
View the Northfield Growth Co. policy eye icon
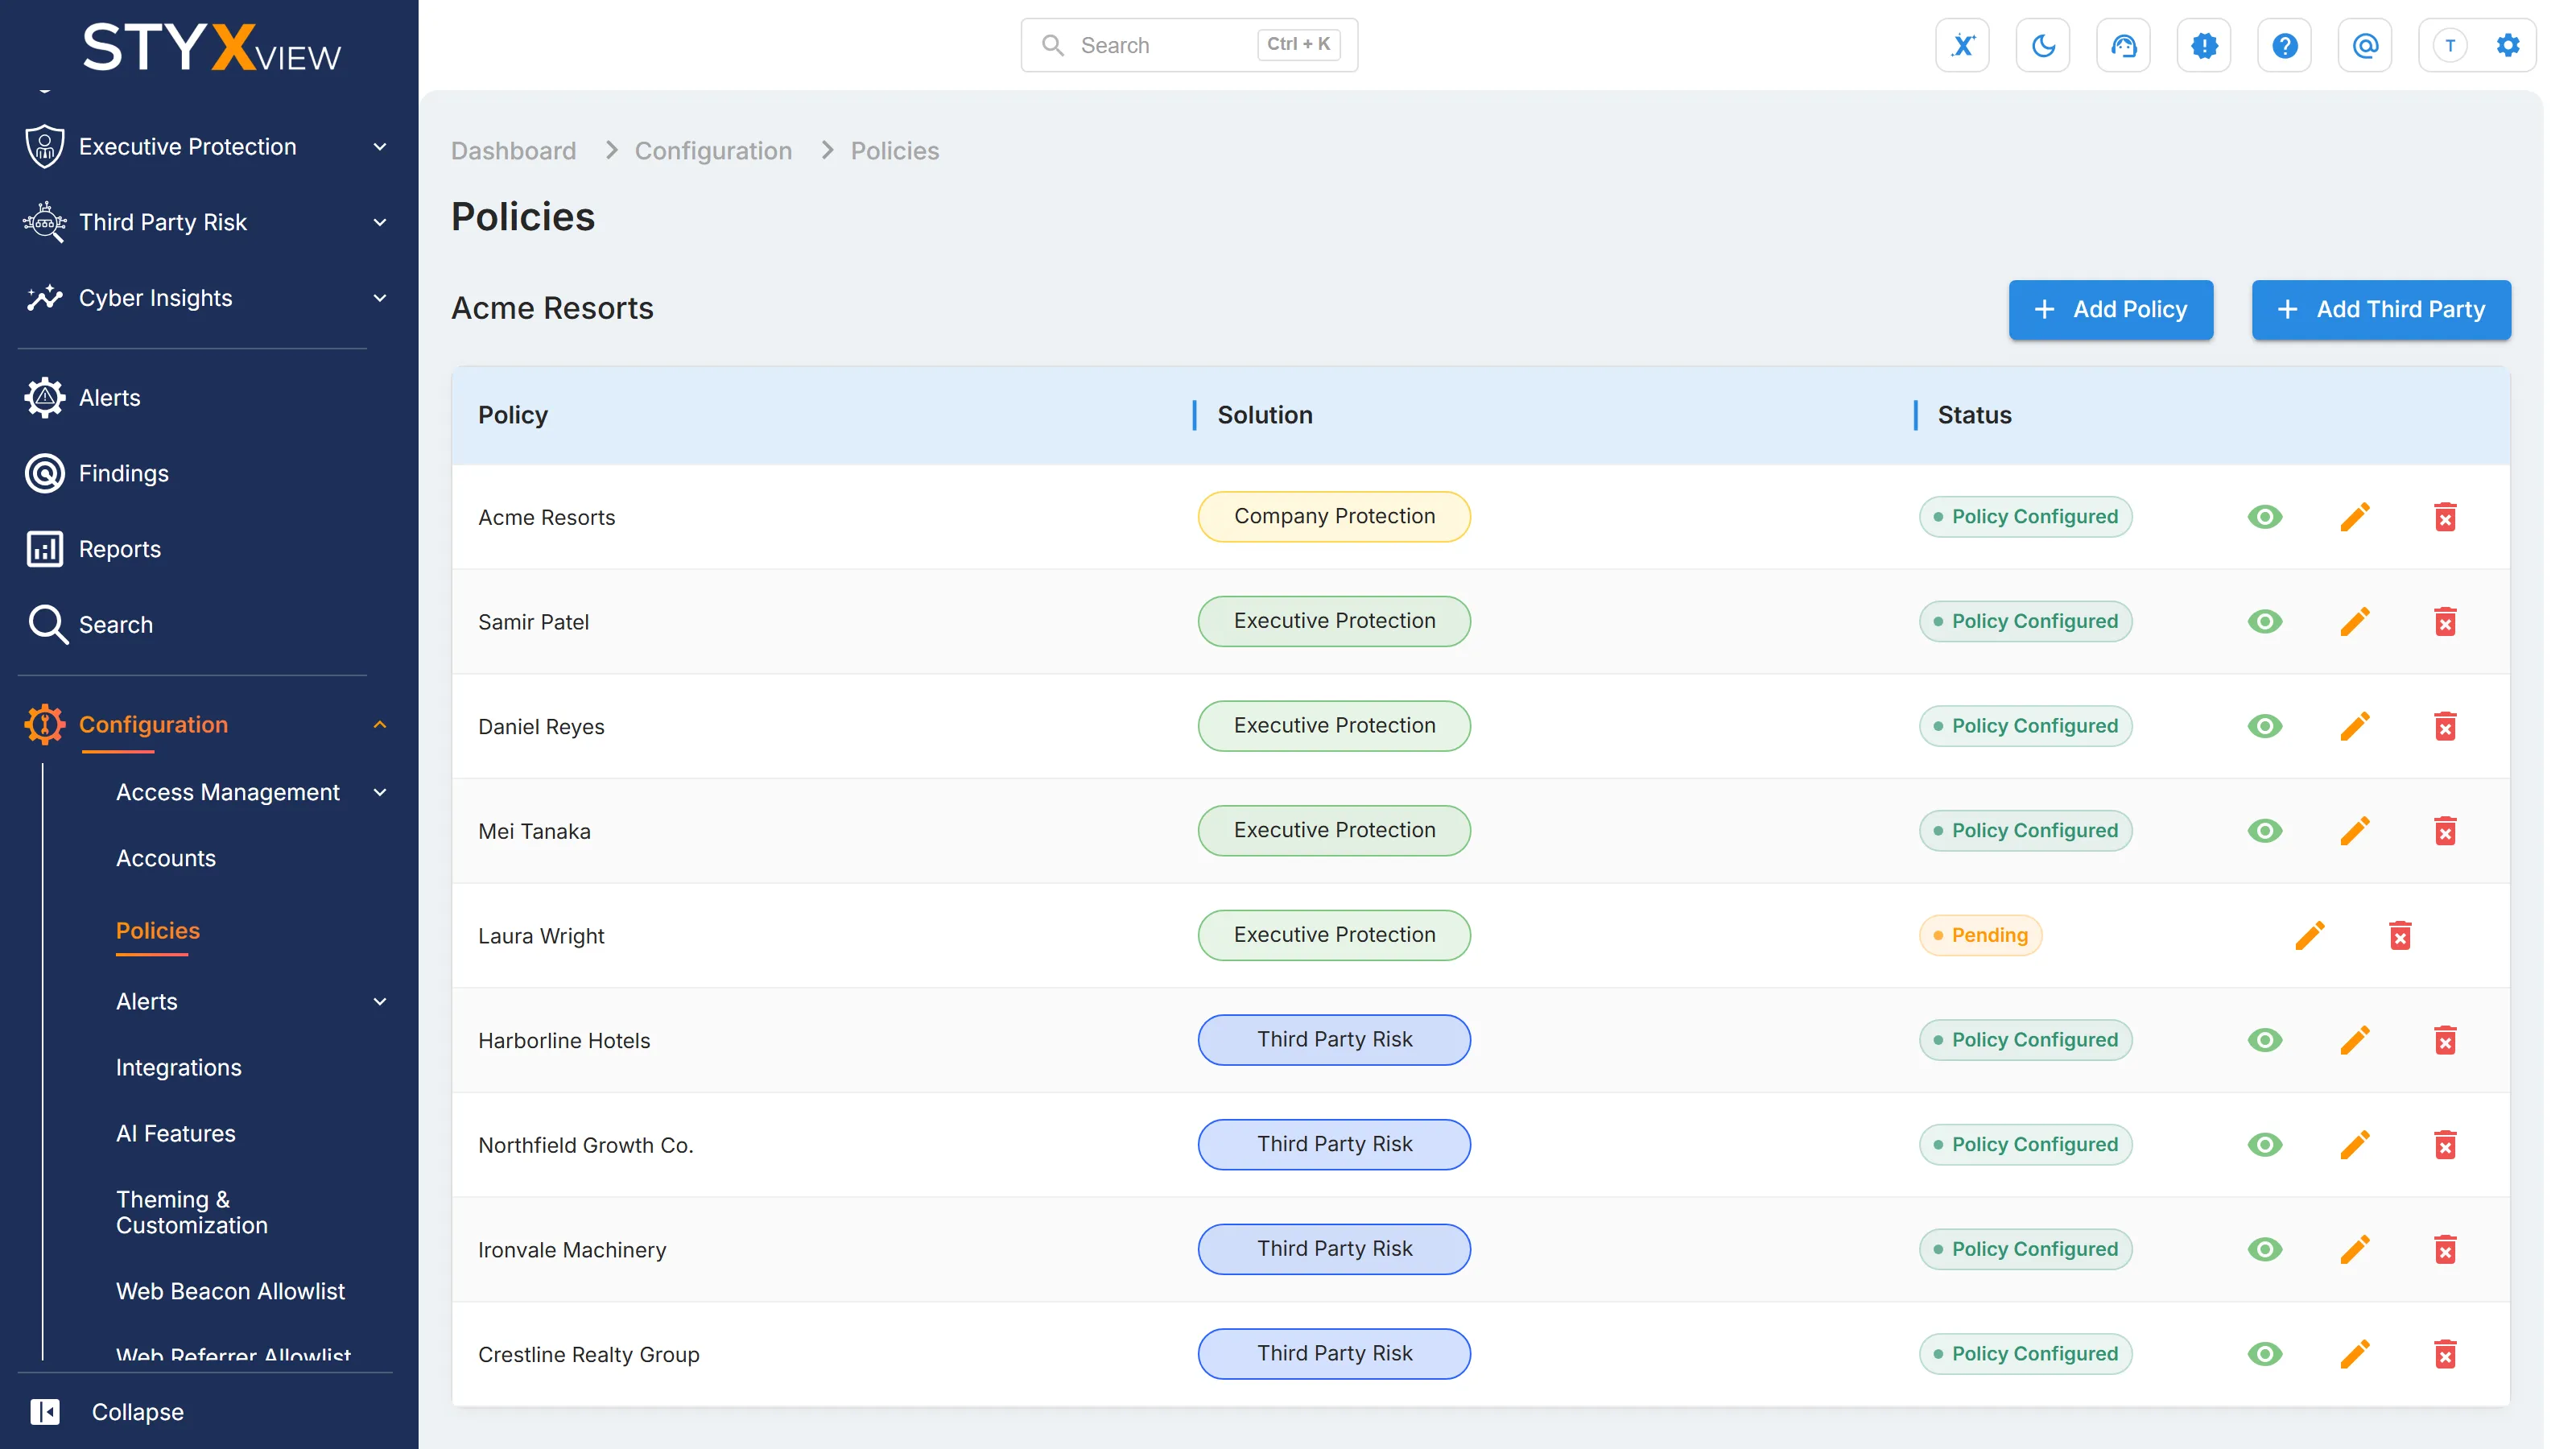tap(2265, 1145)
